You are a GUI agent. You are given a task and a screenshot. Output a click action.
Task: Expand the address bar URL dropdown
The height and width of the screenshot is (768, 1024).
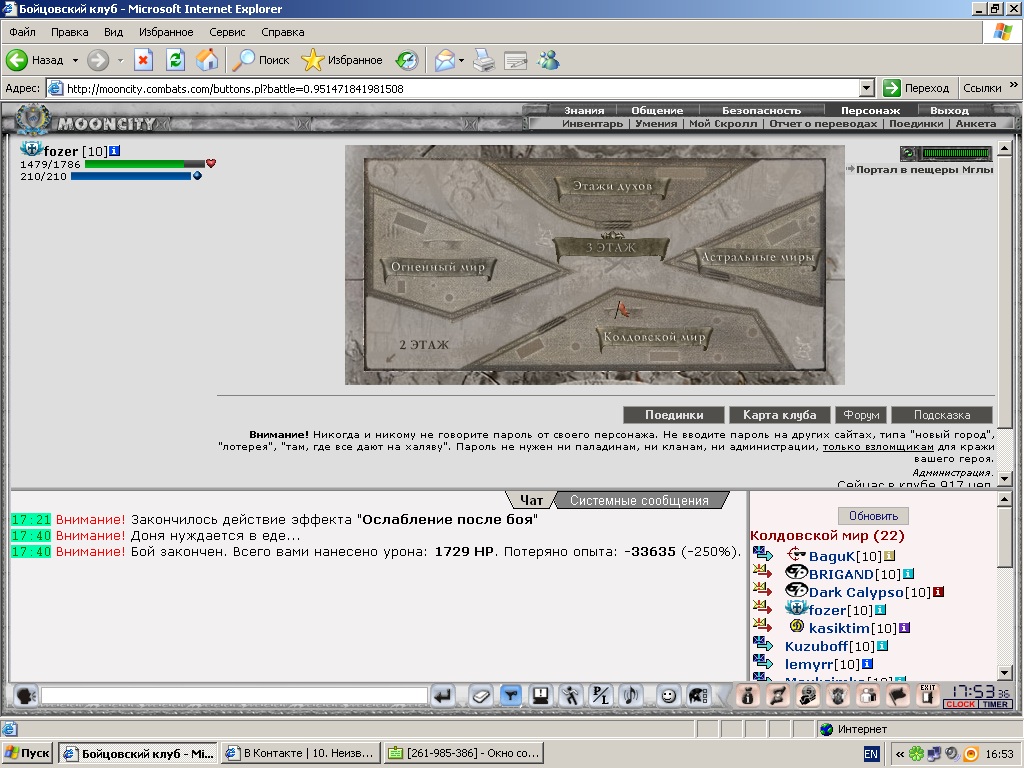867,88
